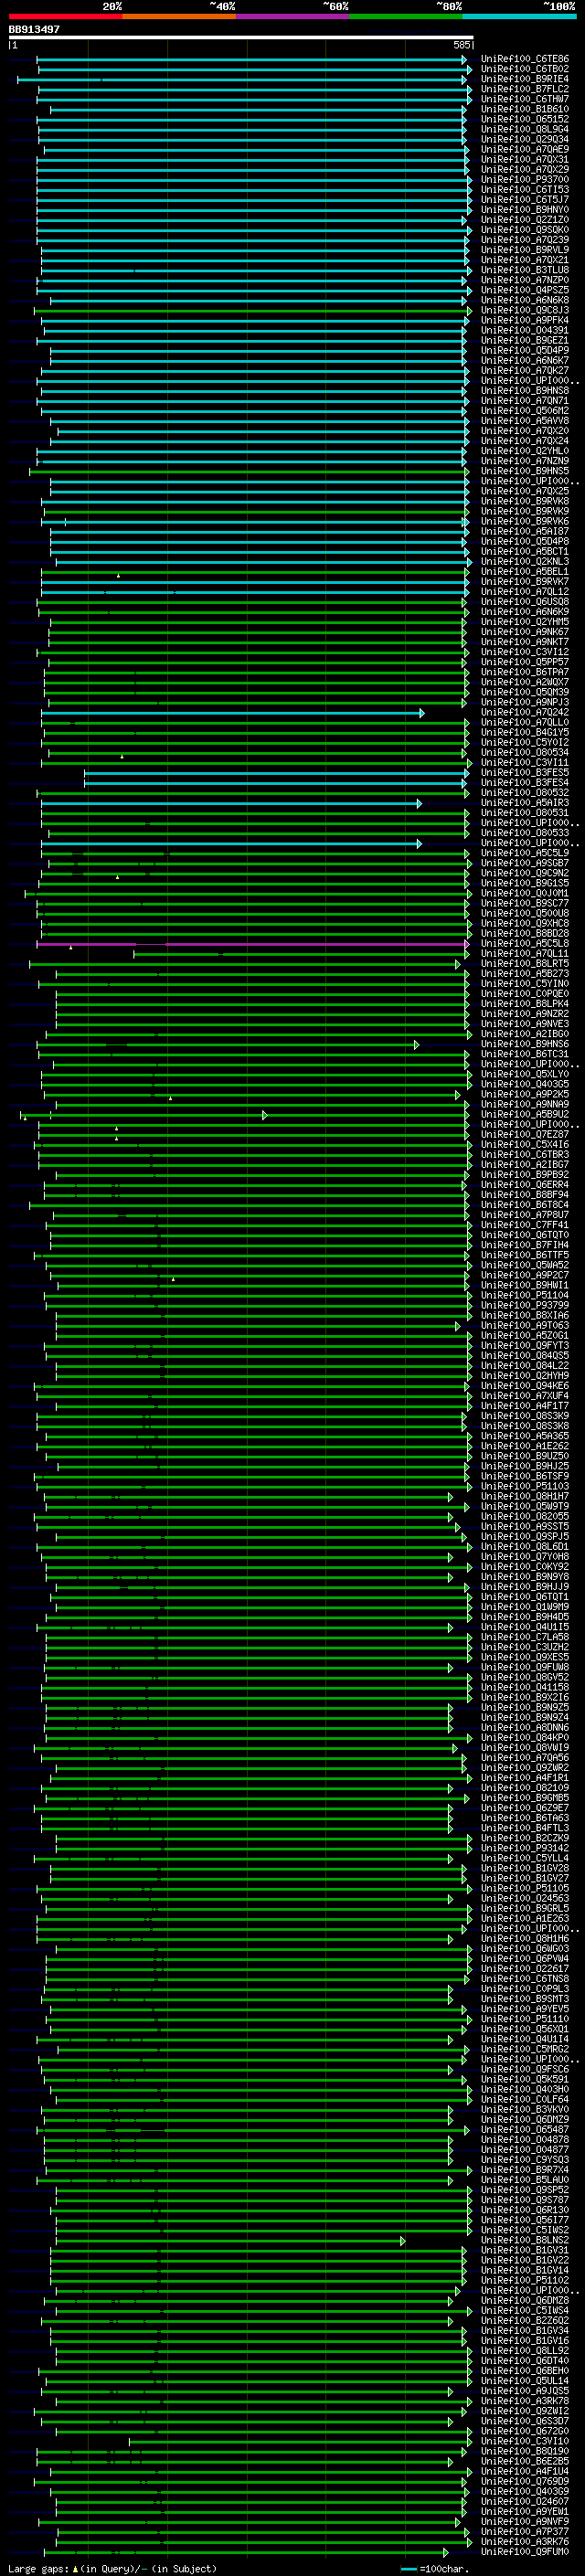The image size is (585, 2576).
Task: Select hit label UniRef100_A9T063
Action: click(x=524, y=1326)
